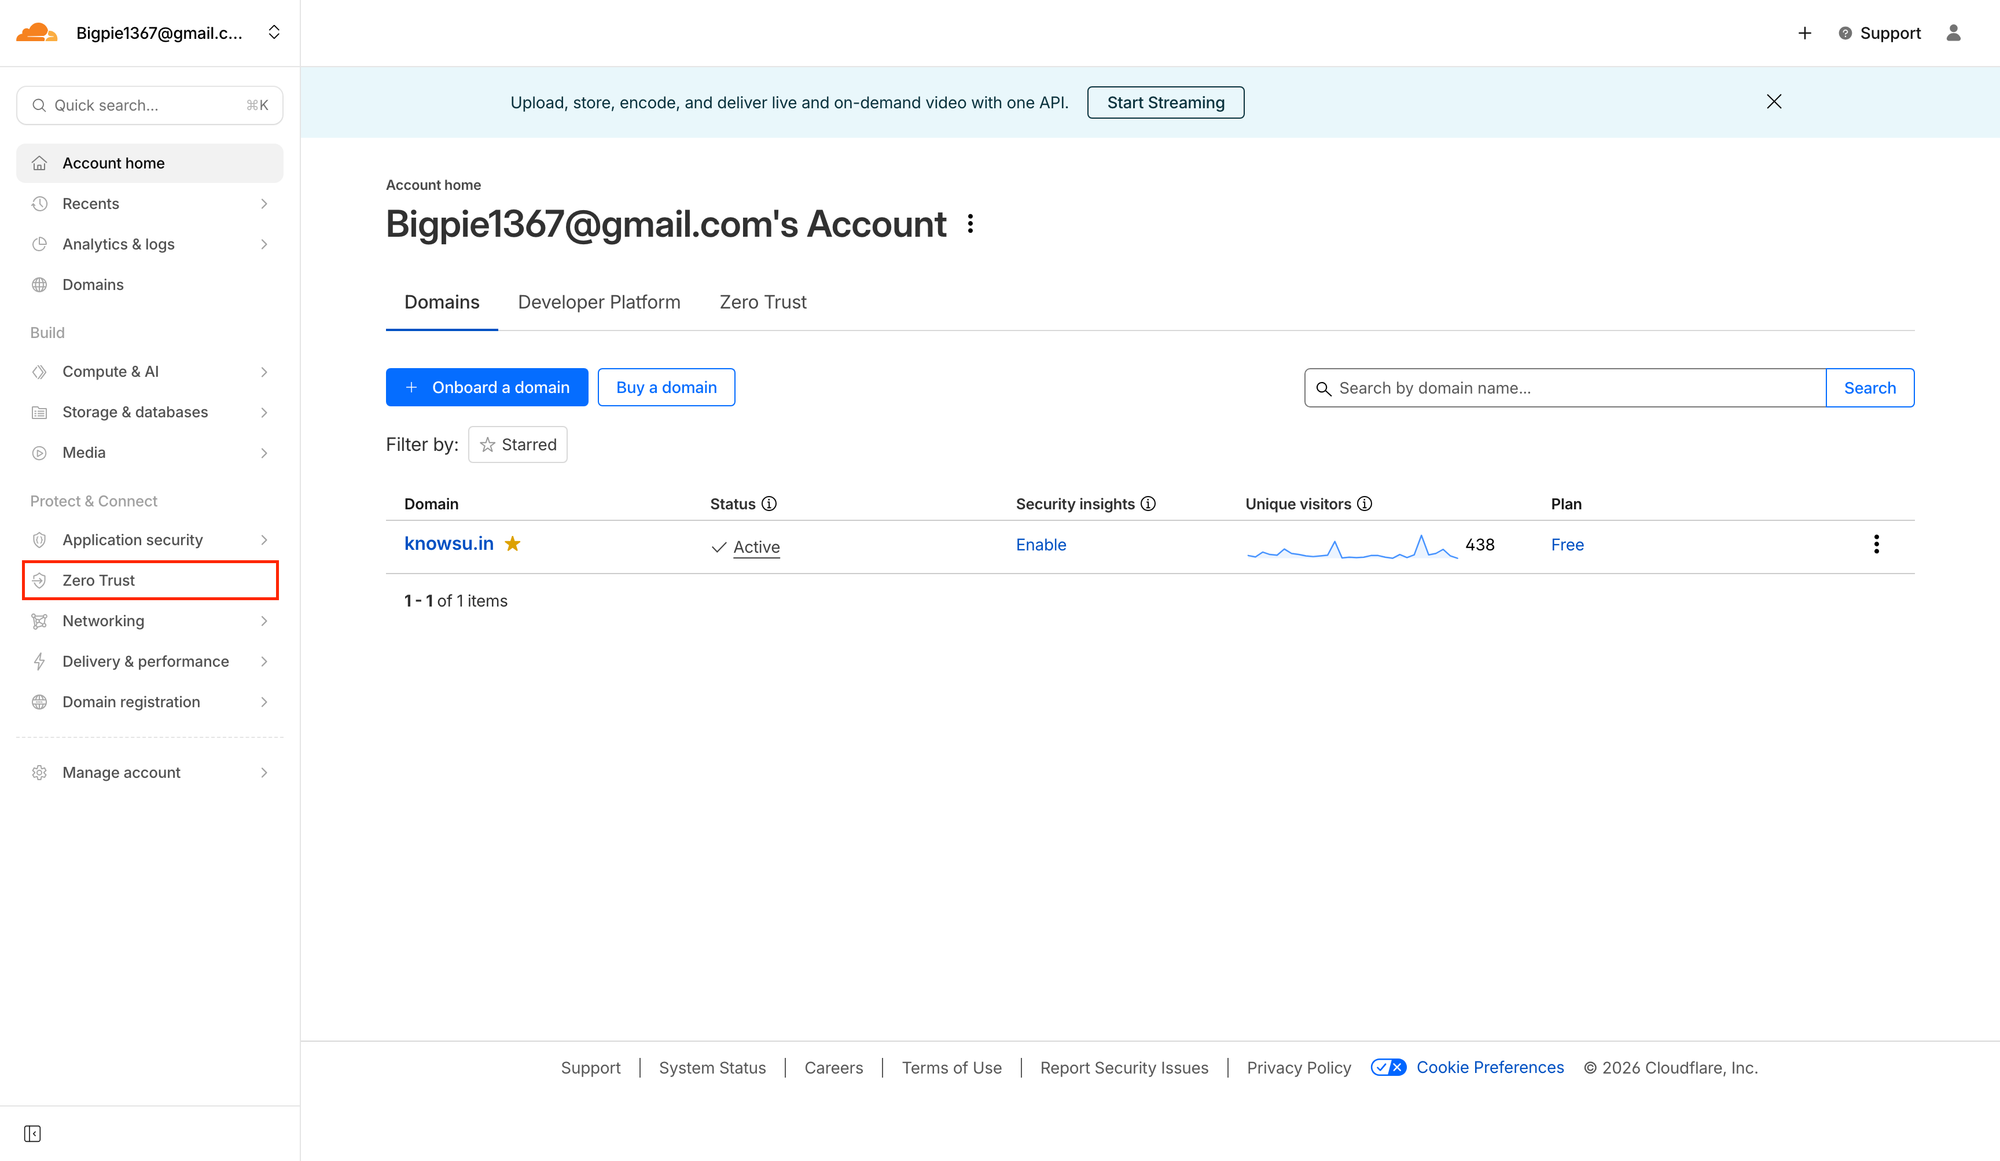Screen dimensions: 2000x1161
Task: Click the Onboard a domain button
Action: pyautogui.click(x=487, y=387)
